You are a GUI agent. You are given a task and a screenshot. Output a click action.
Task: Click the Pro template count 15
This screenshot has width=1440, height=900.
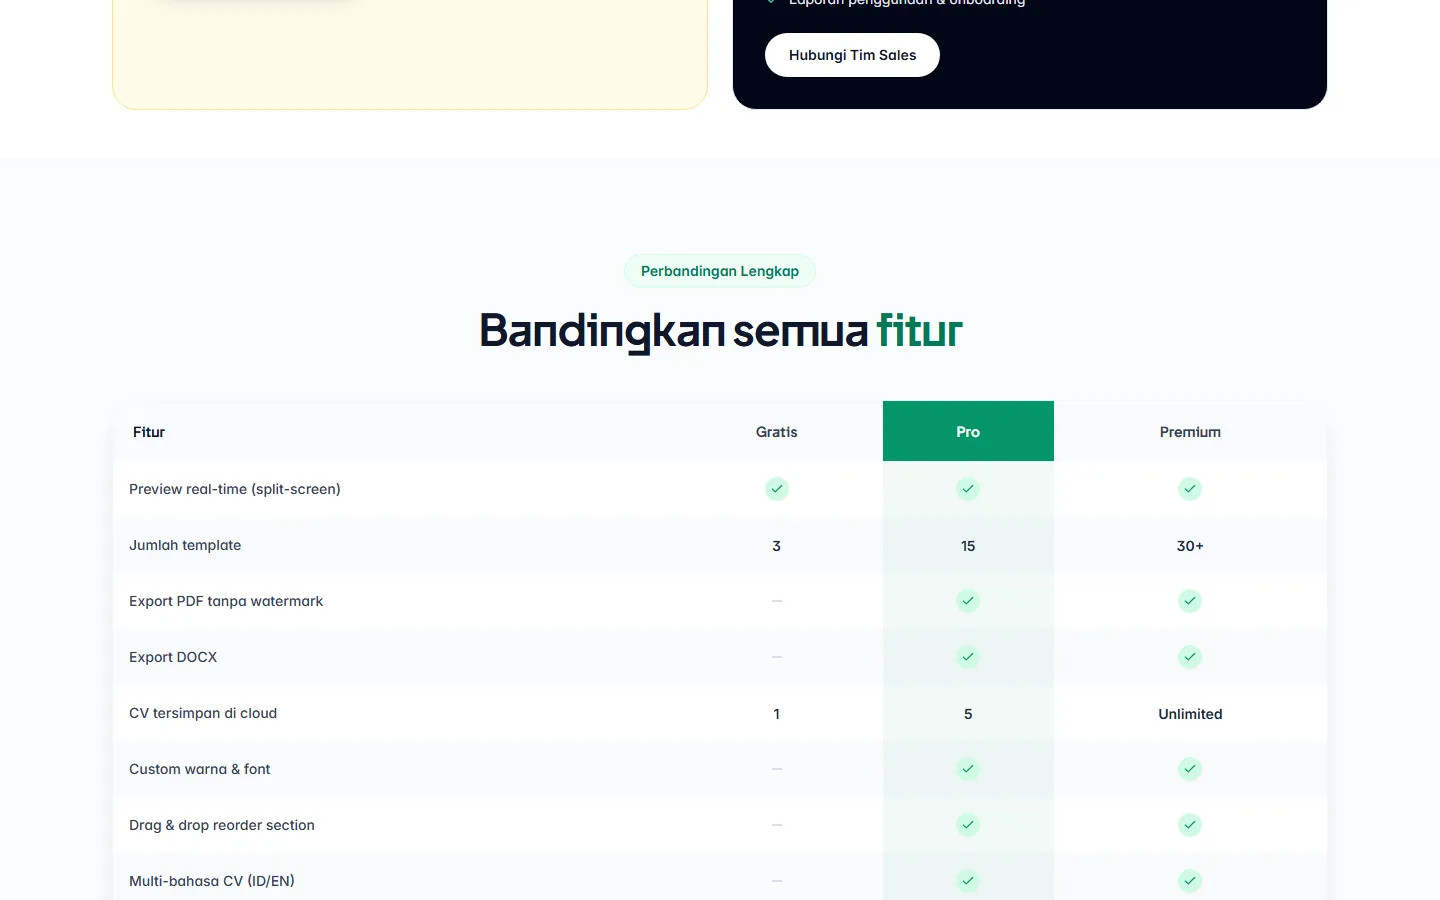tap(968, 546)
